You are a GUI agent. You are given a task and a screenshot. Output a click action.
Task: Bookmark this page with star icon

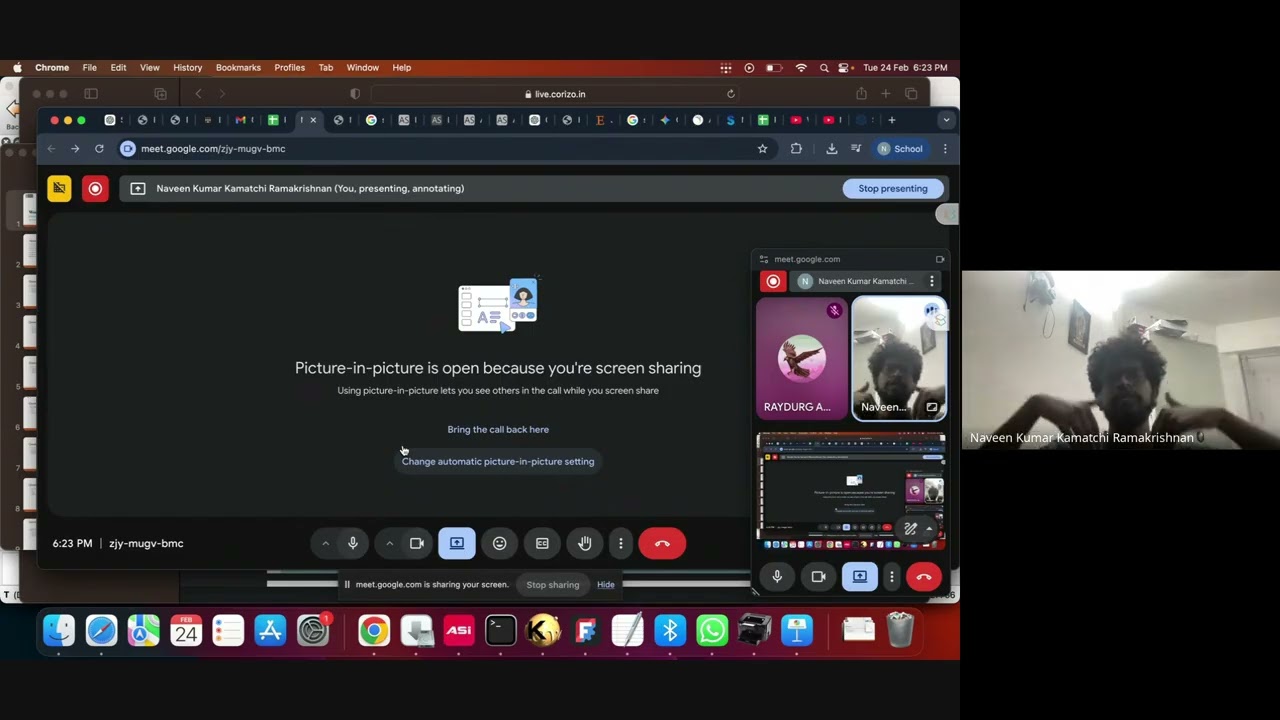[762, 148]
